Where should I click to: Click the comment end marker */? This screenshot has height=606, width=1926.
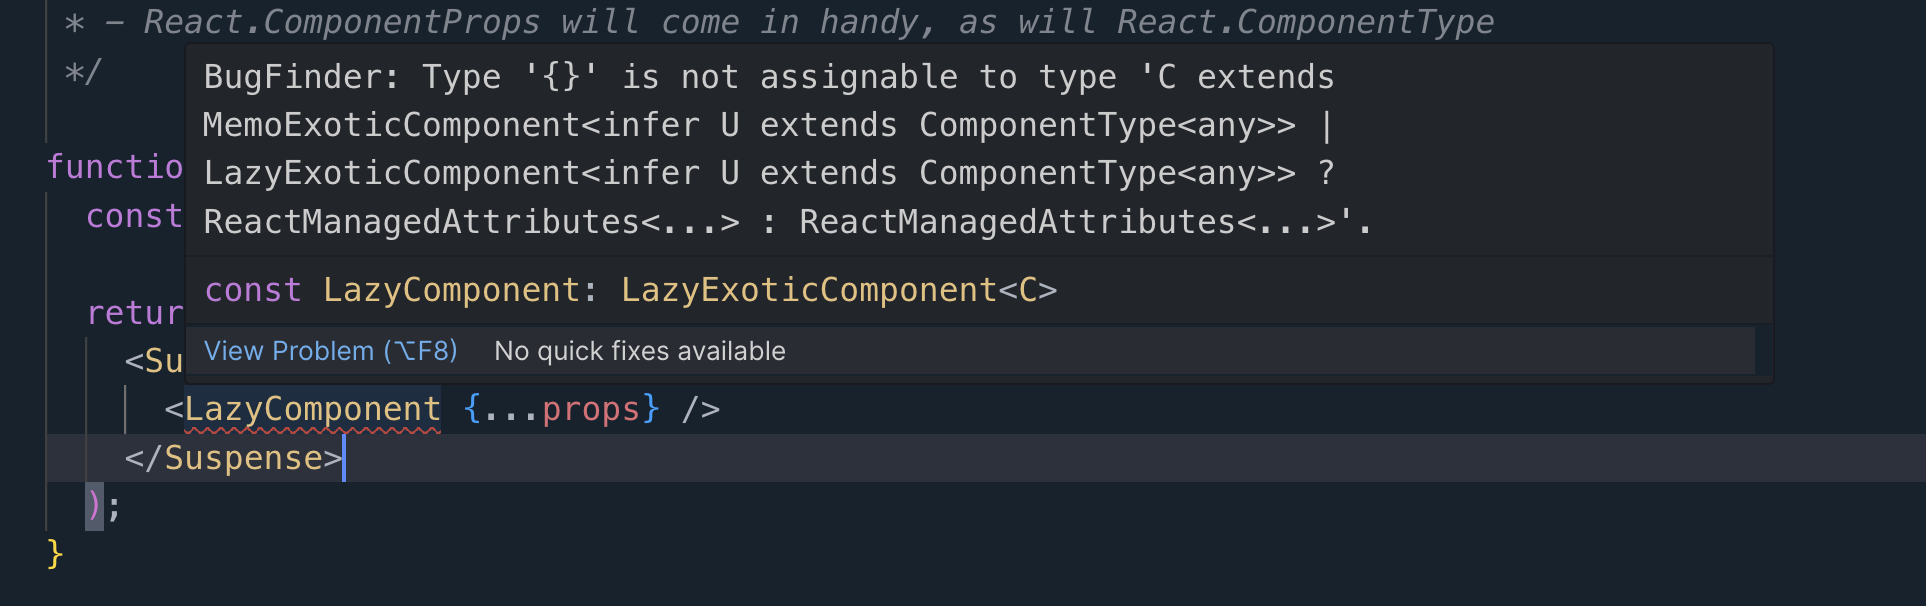[x=82, y=72]
